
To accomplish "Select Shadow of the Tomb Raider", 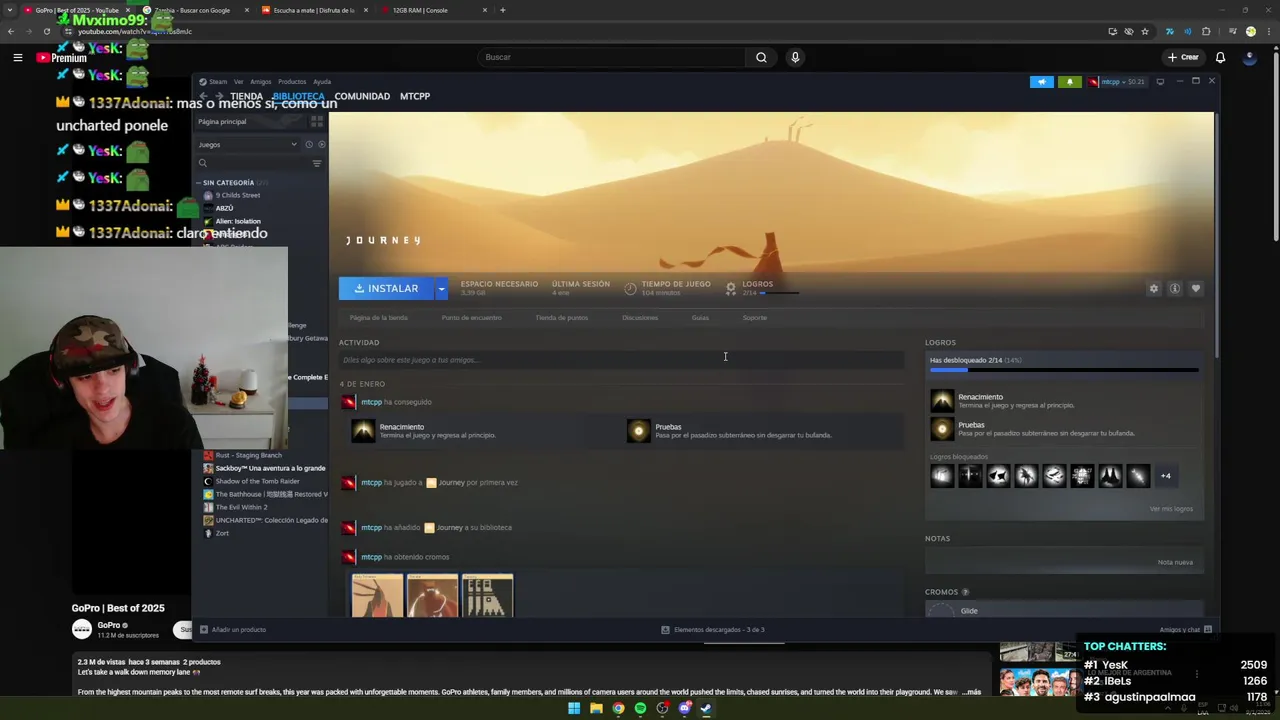I will (258, 481).
